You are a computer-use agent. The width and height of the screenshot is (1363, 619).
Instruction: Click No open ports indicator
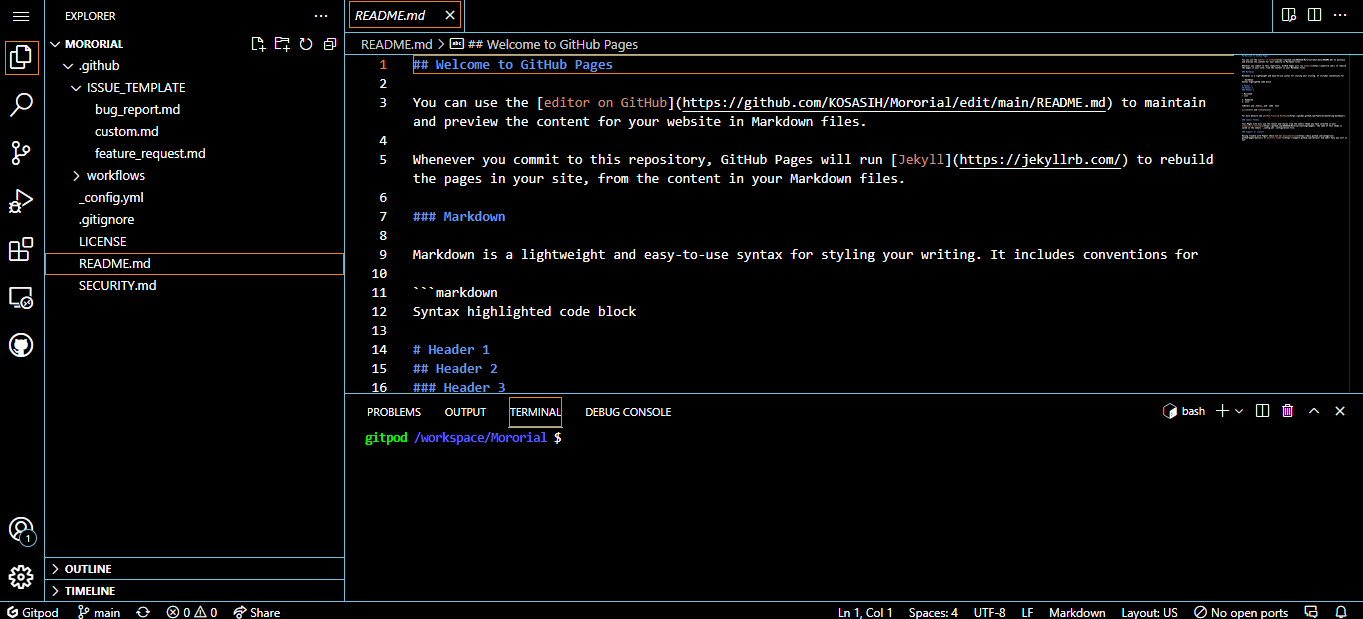tap(1241, 612)
